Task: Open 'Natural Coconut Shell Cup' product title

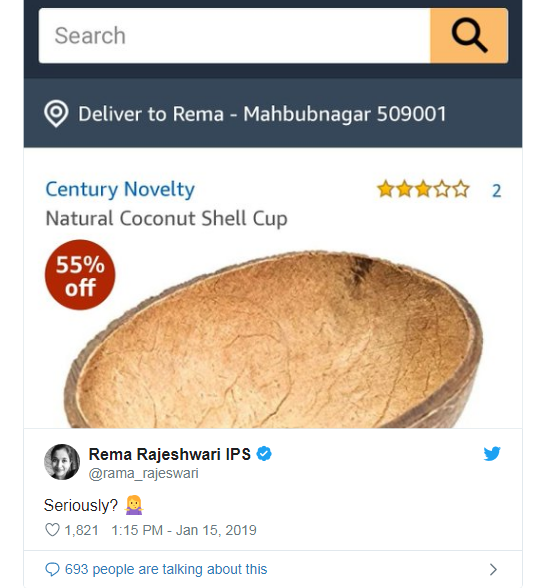Action: coord(167,218)
